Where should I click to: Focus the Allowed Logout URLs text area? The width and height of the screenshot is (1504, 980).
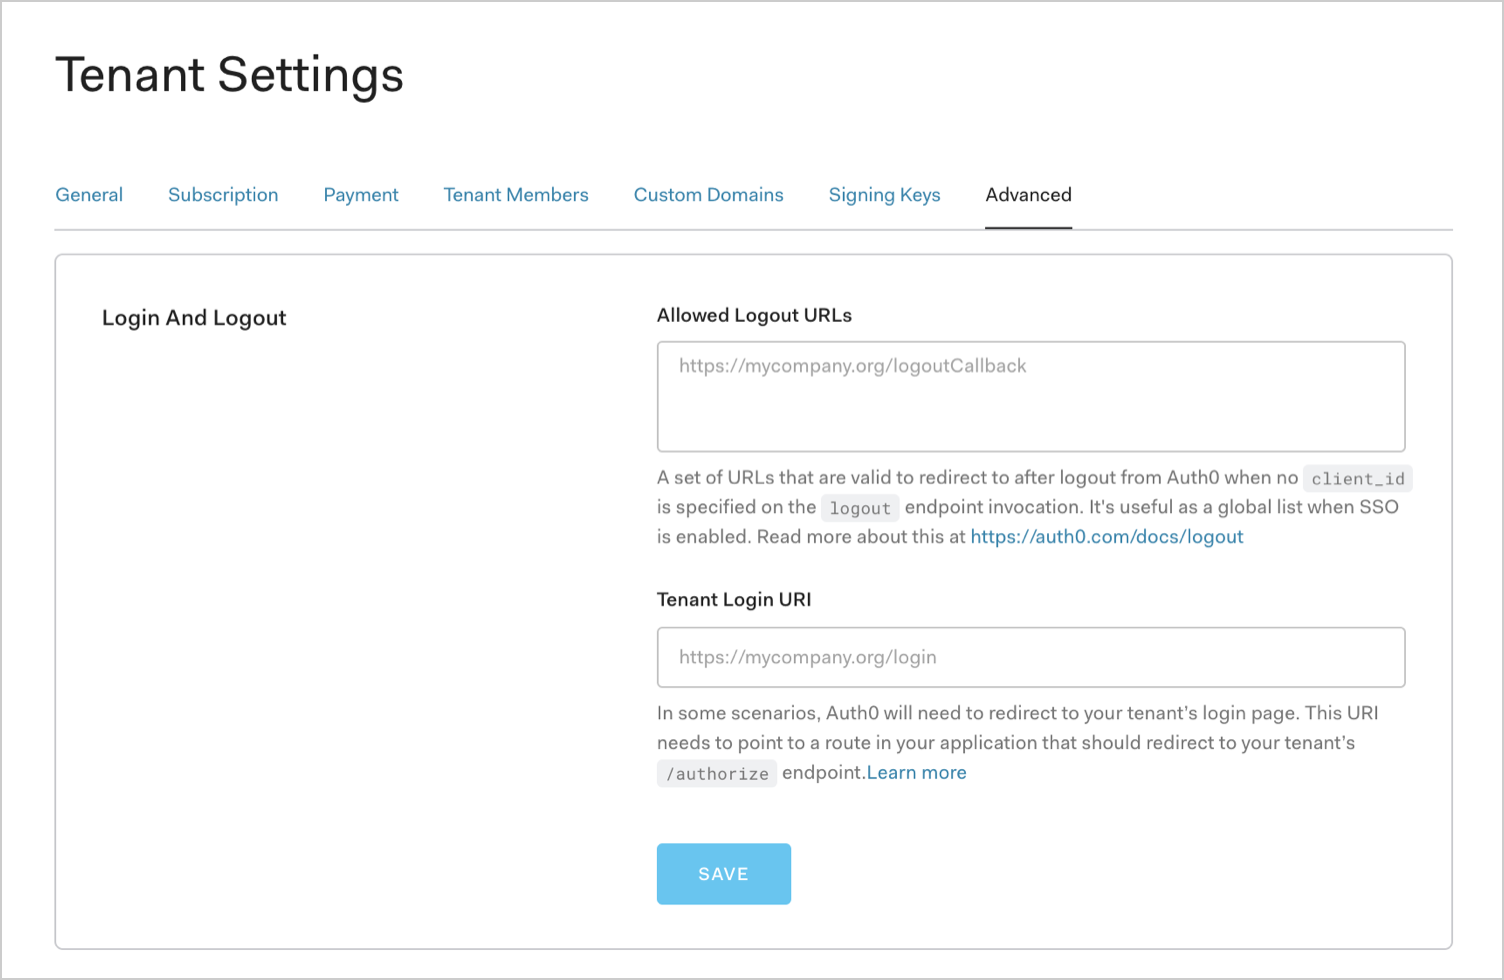tap(1031, 397)
